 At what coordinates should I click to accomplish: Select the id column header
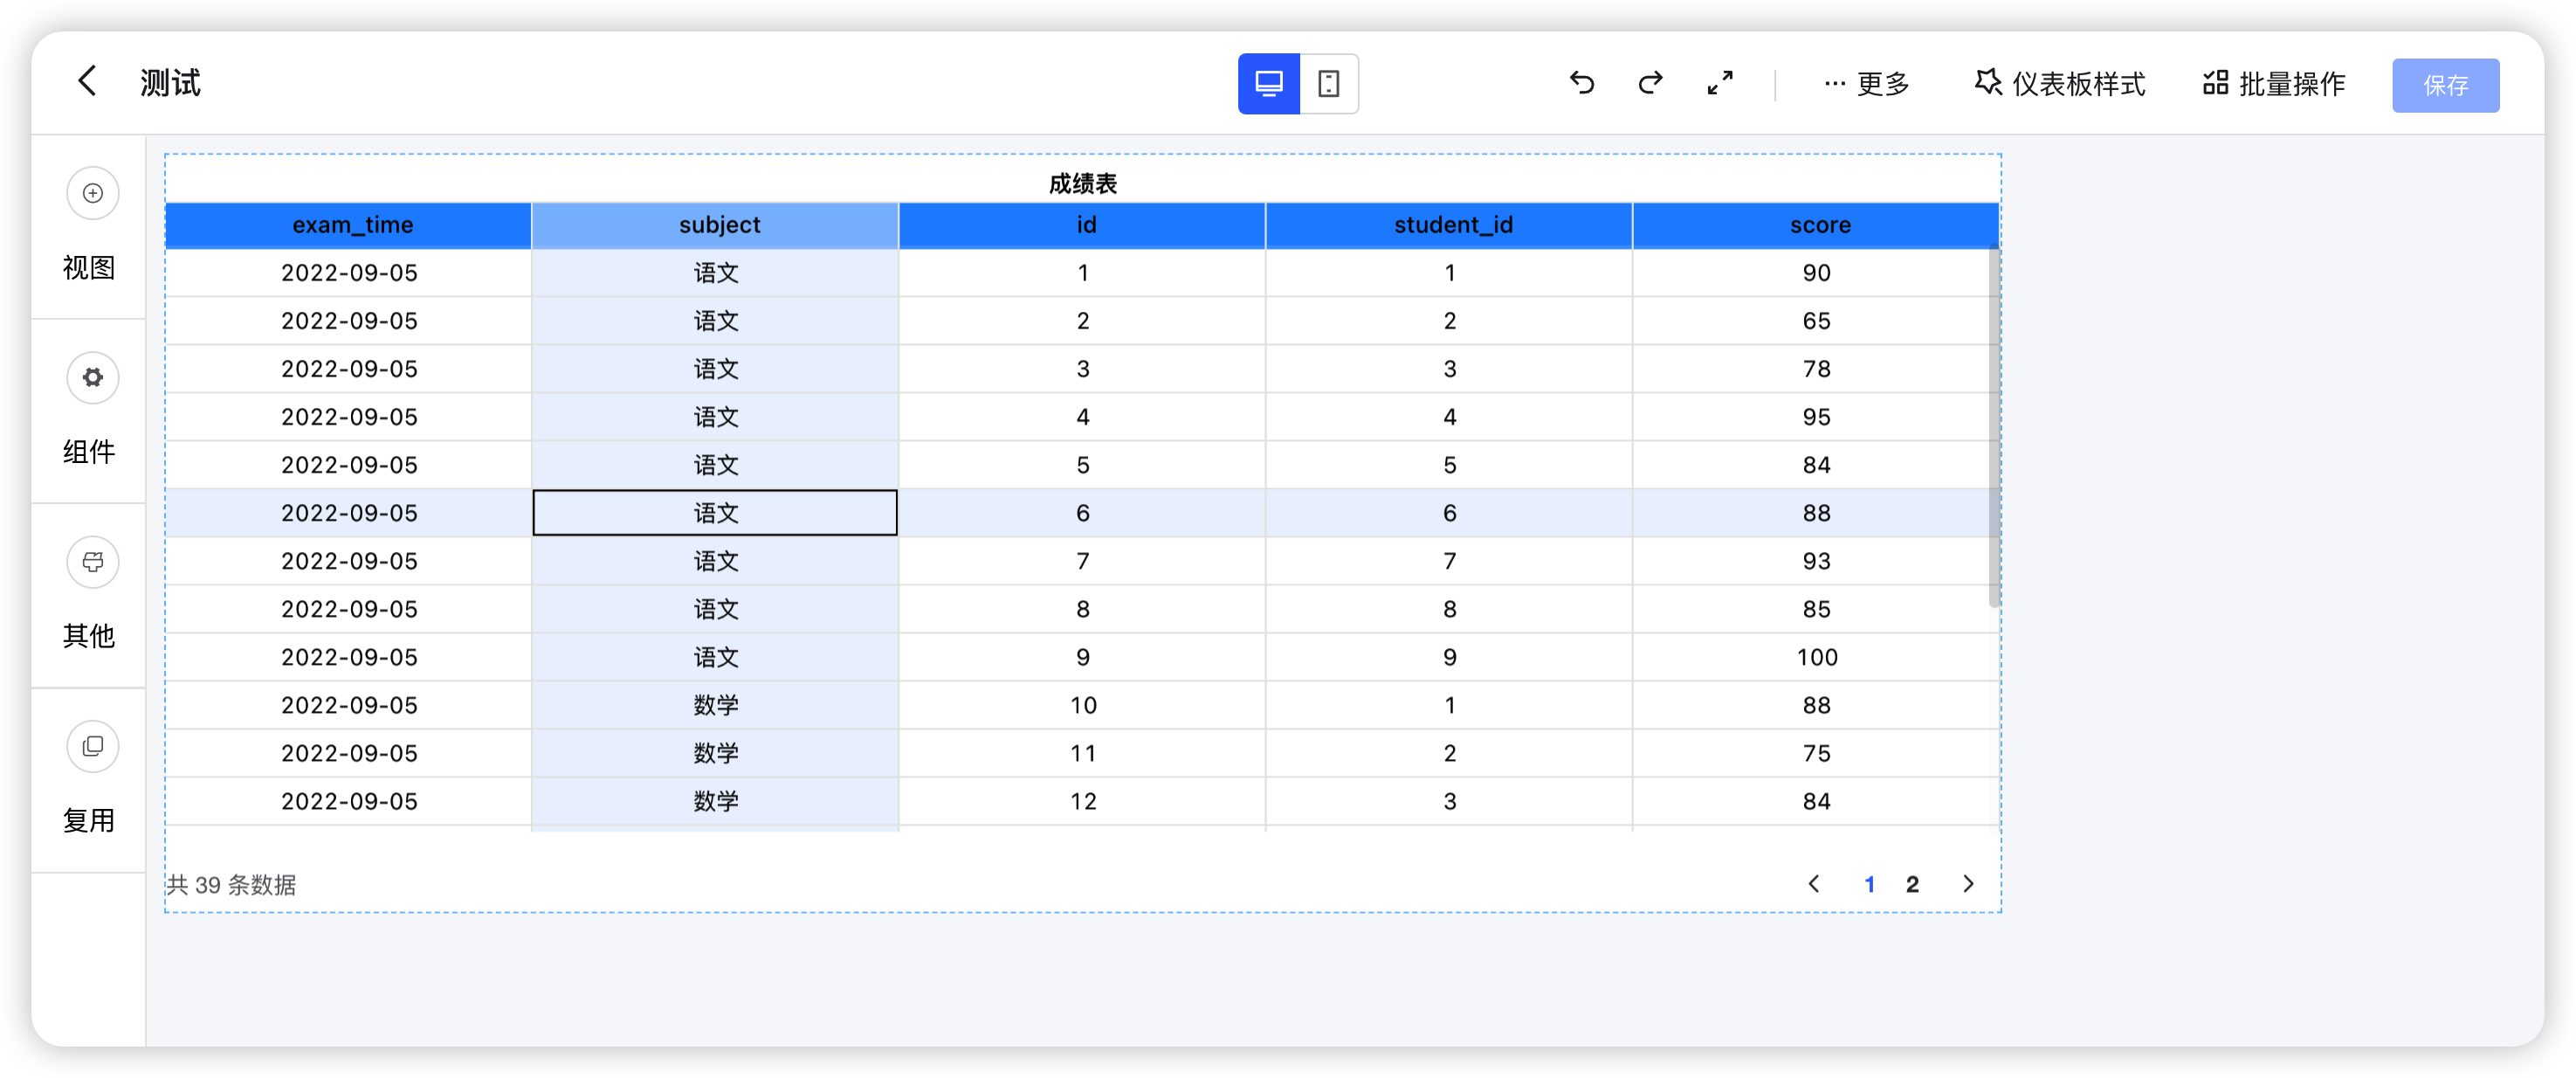[1082, 225]
